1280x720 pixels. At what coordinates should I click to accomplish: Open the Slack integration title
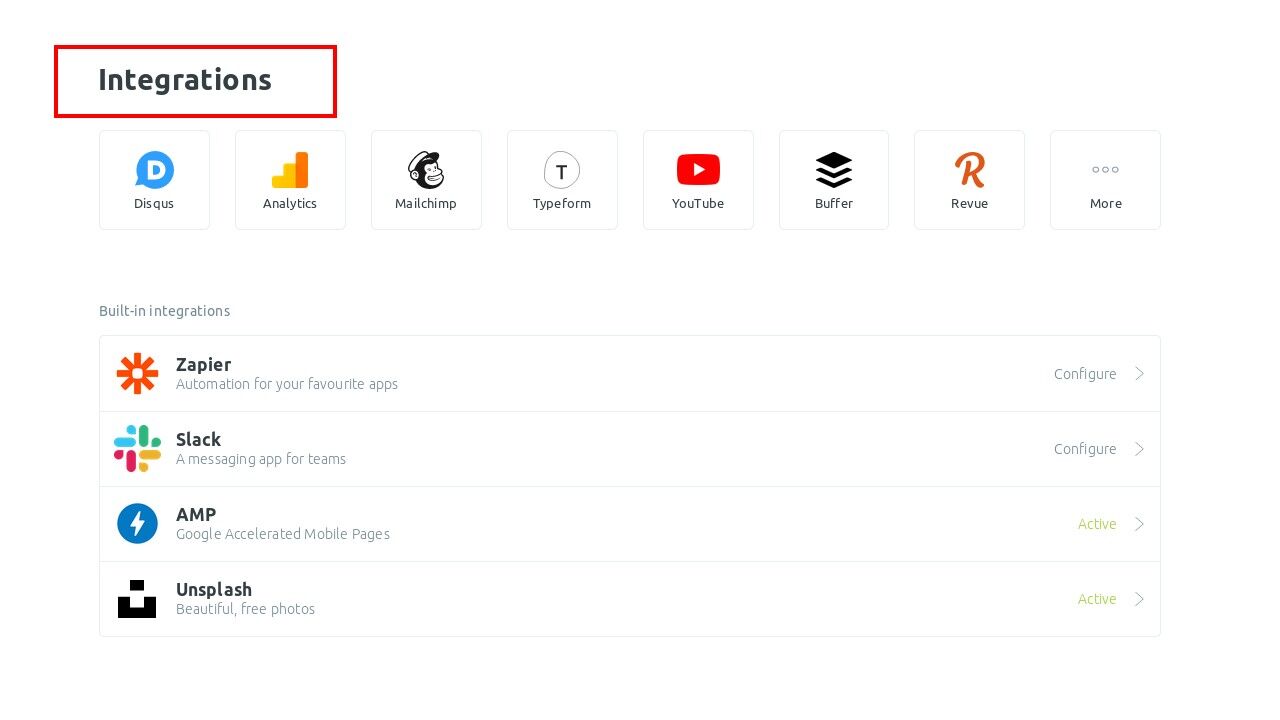198,440
